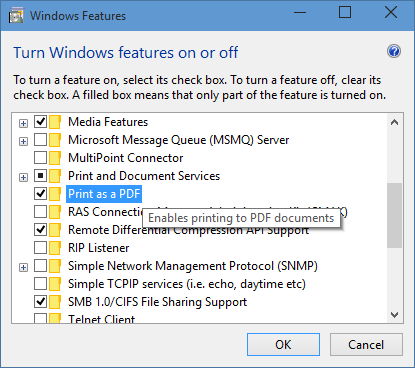Viewport: 415px width, 368px height.
Task: Click the Cancel button
Action: click(366, 345)
